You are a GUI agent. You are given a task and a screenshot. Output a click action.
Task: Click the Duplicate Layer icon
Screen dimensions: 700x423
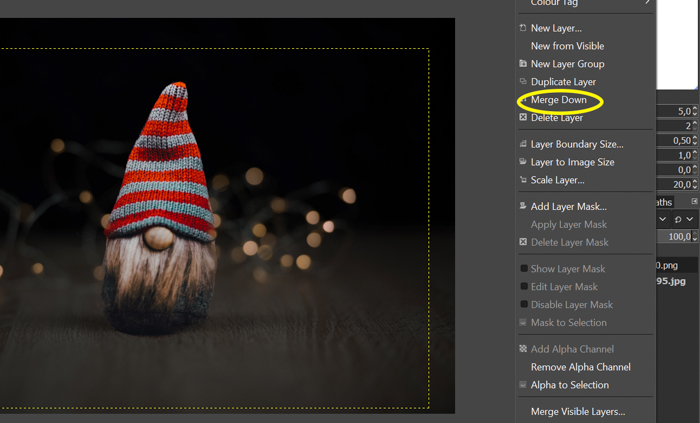click(523, 82)
